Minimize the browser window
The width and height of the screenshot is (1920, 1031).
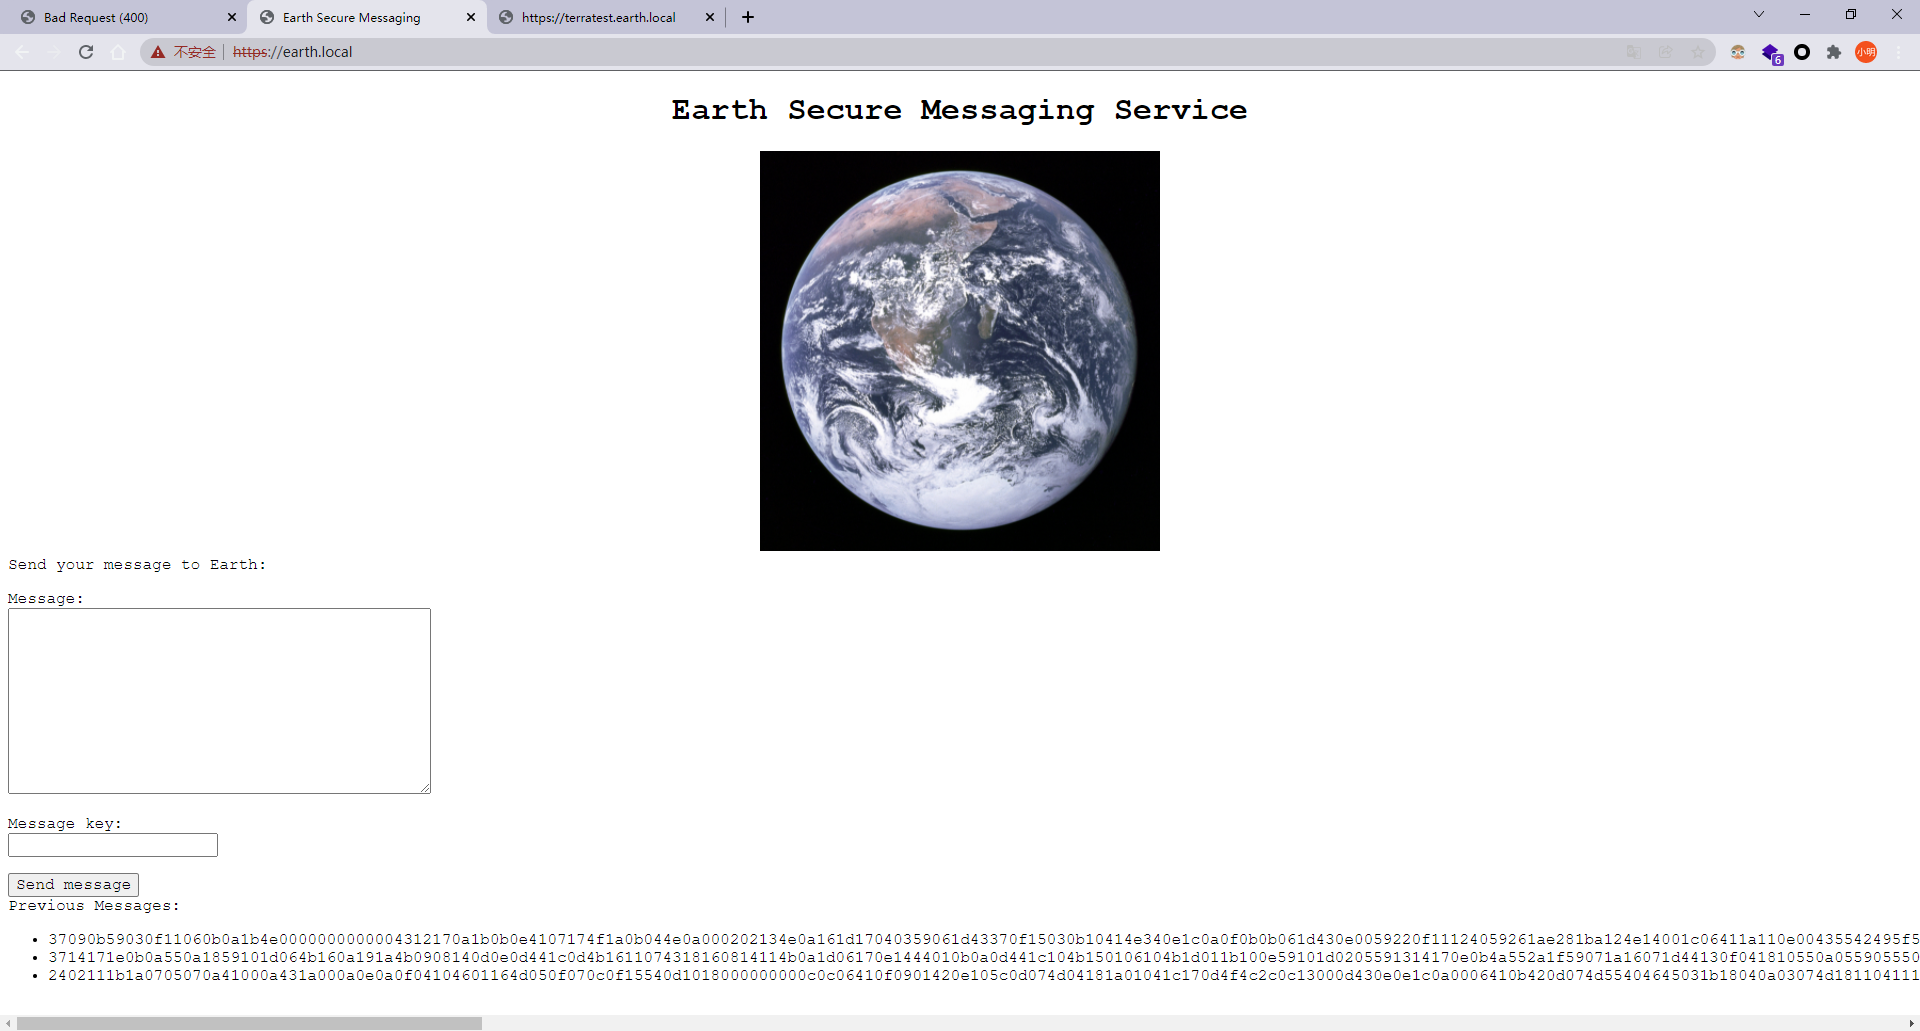(x=1805, y=14)
